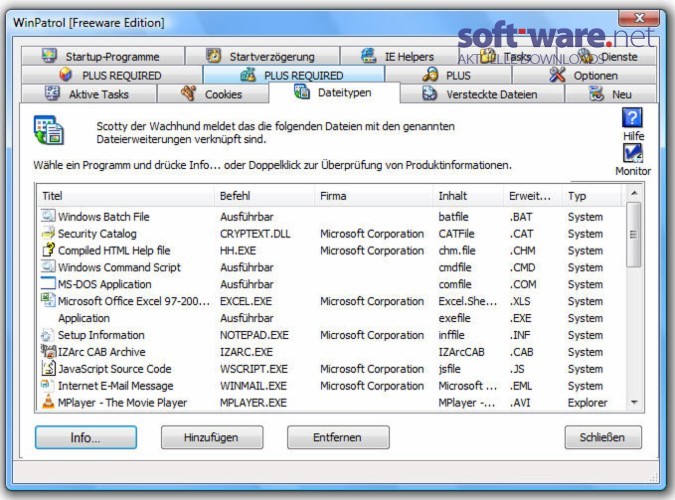Open the Versteckte Dateien tab
This screenshot has height=500, width=675.
coord(482,94)
